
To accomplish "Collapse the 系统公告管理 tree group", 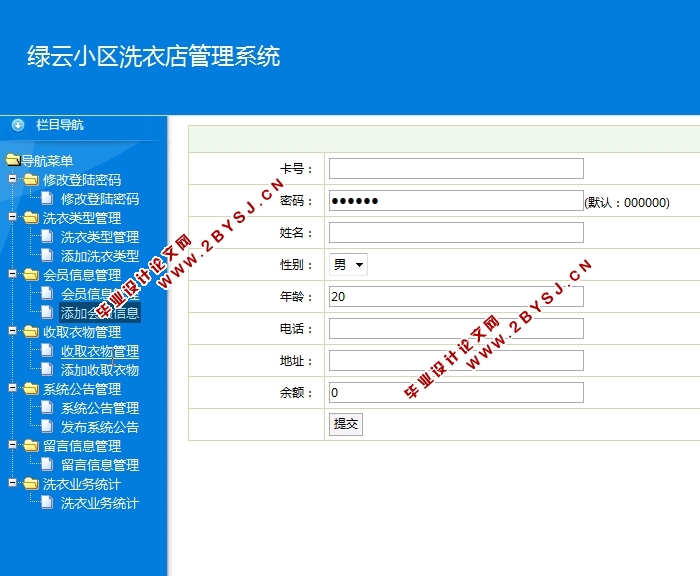I will (x=12, y=388).
